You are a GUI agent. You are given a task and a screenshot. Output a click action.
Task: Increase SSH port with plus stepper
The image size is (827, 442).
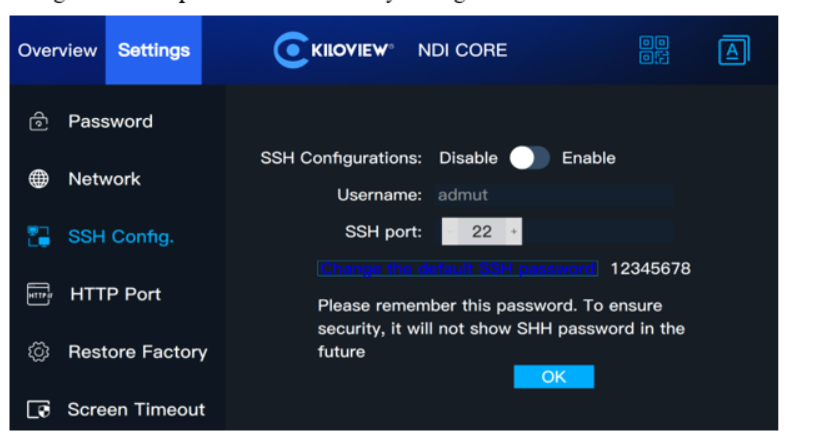coord(514,232)
